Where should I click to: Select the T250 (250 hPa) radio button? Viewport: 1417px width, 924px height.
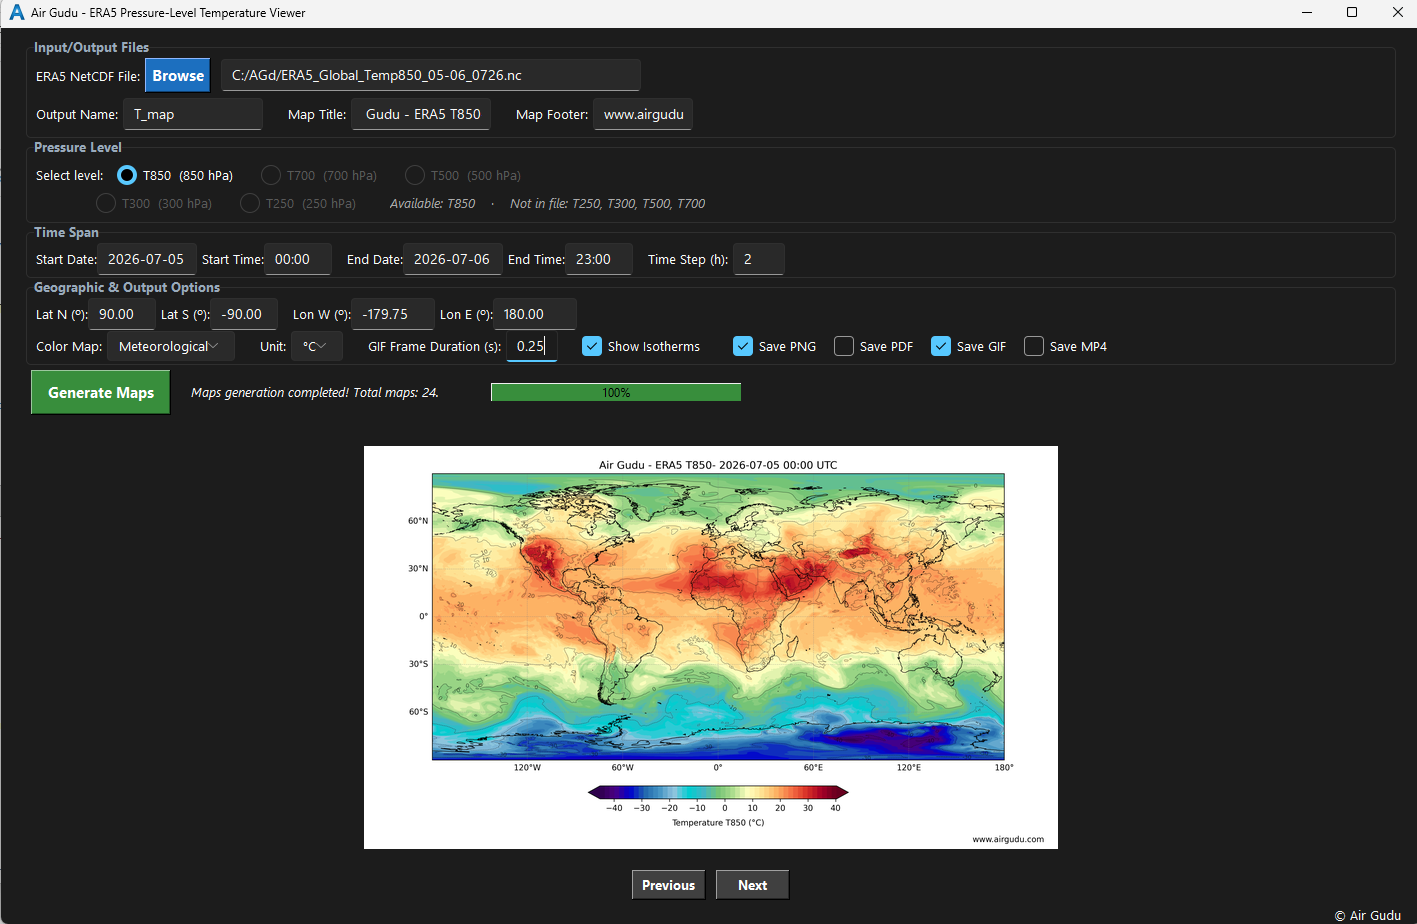(250, 203)
